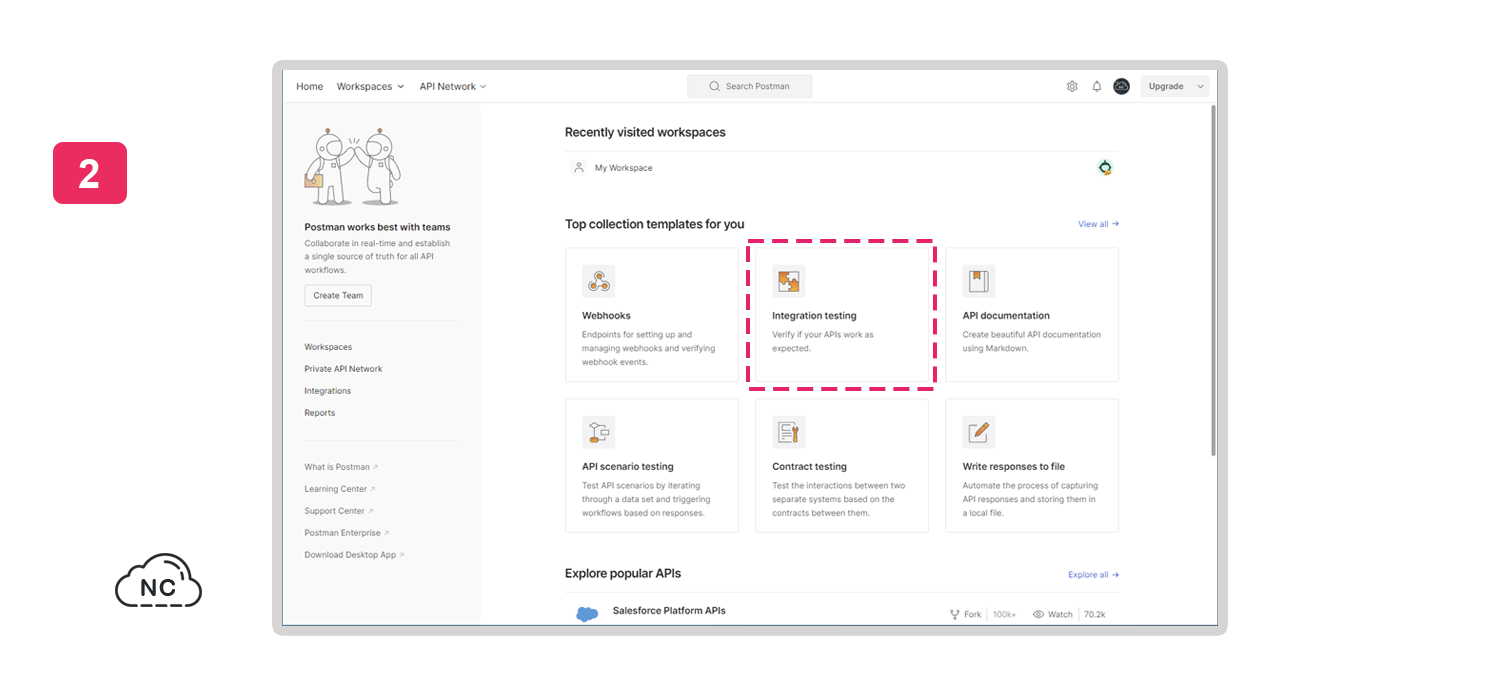Select the API documentation template title
This screenshot has height=696, width=1500.
pyautogui.click(x=1006, y=316)
